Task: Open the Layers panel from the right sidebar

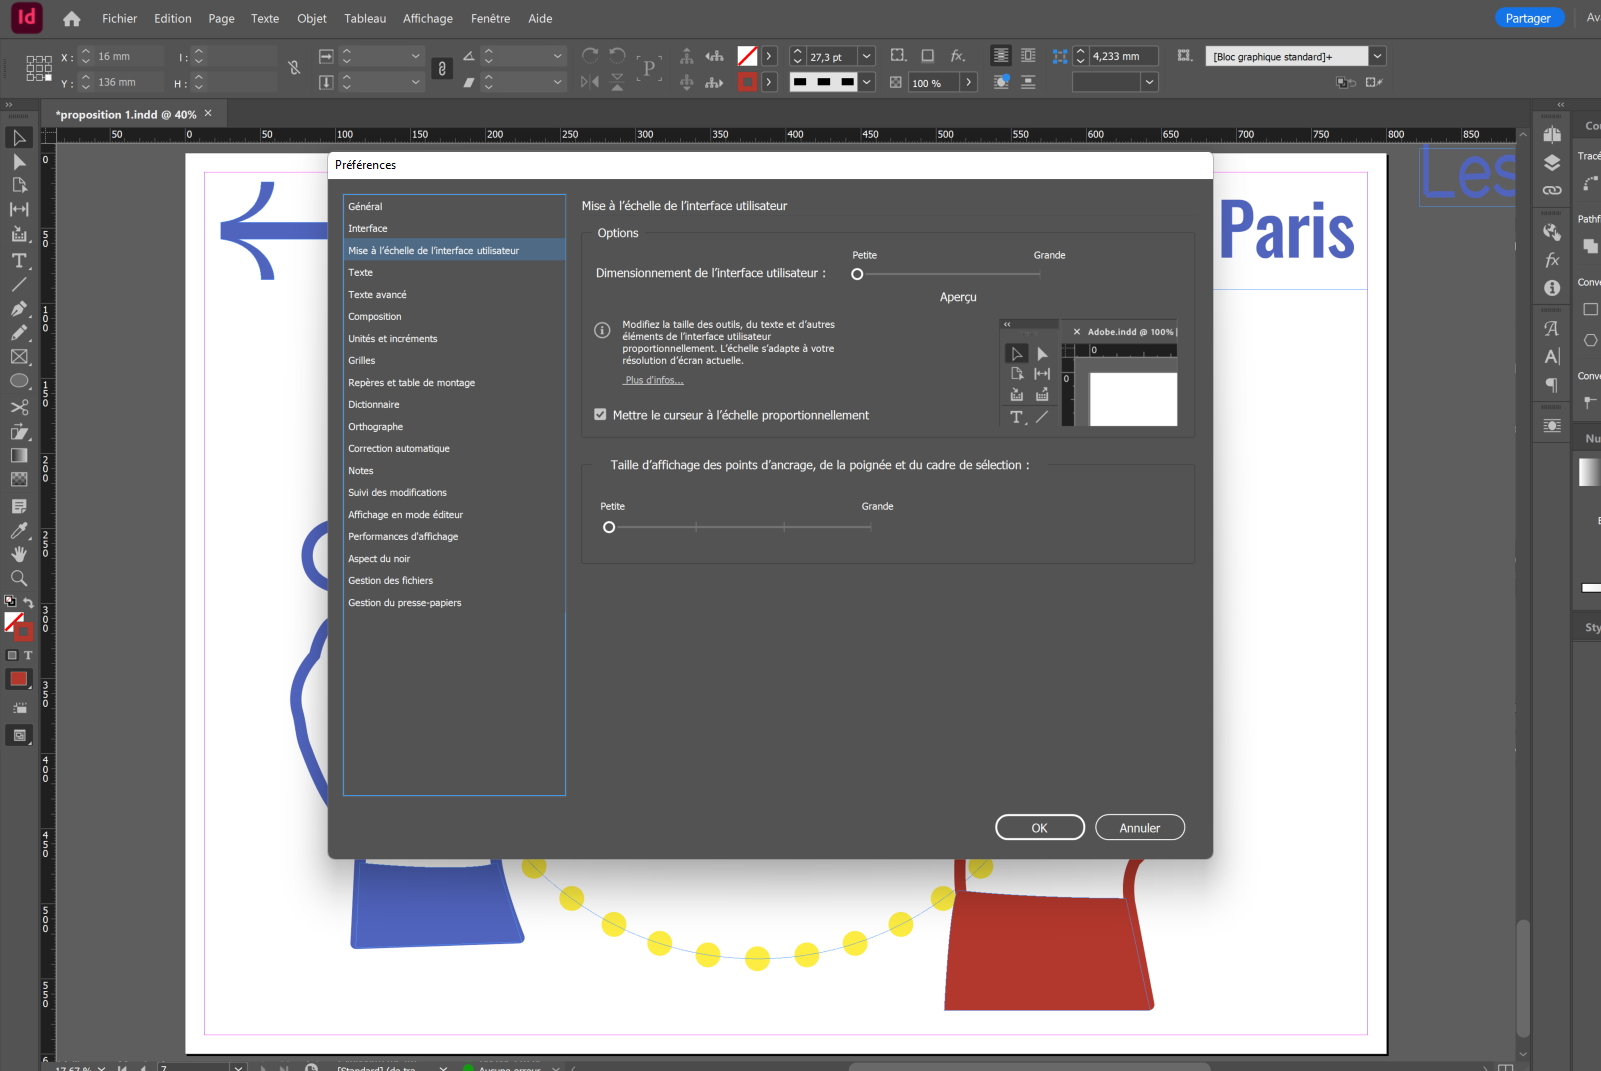Action: point(1552,163)
